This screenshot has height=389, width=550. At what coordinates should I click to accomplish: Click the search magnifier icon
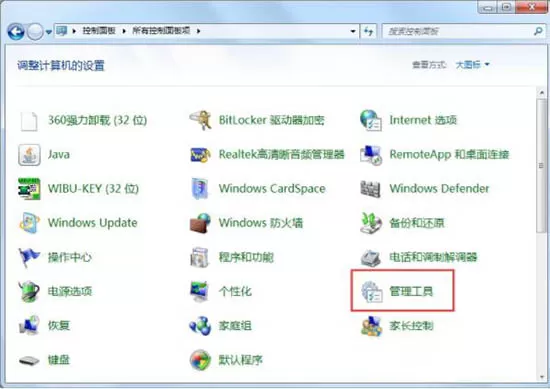coord(538,31)
